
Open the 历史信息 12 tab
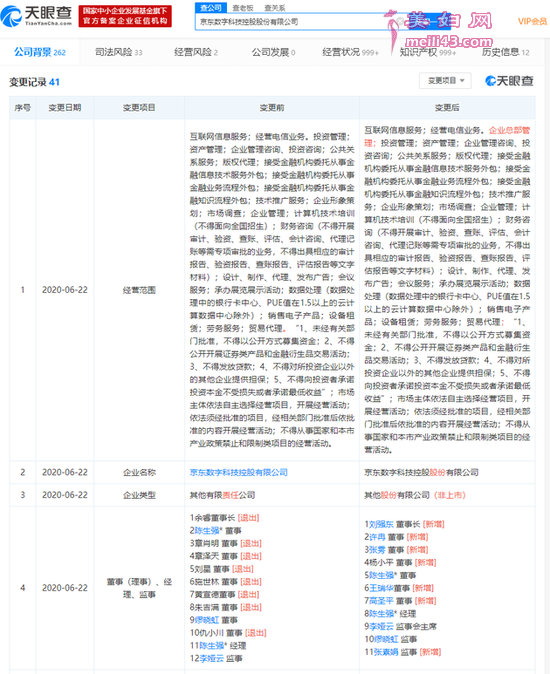coord(506,52)
